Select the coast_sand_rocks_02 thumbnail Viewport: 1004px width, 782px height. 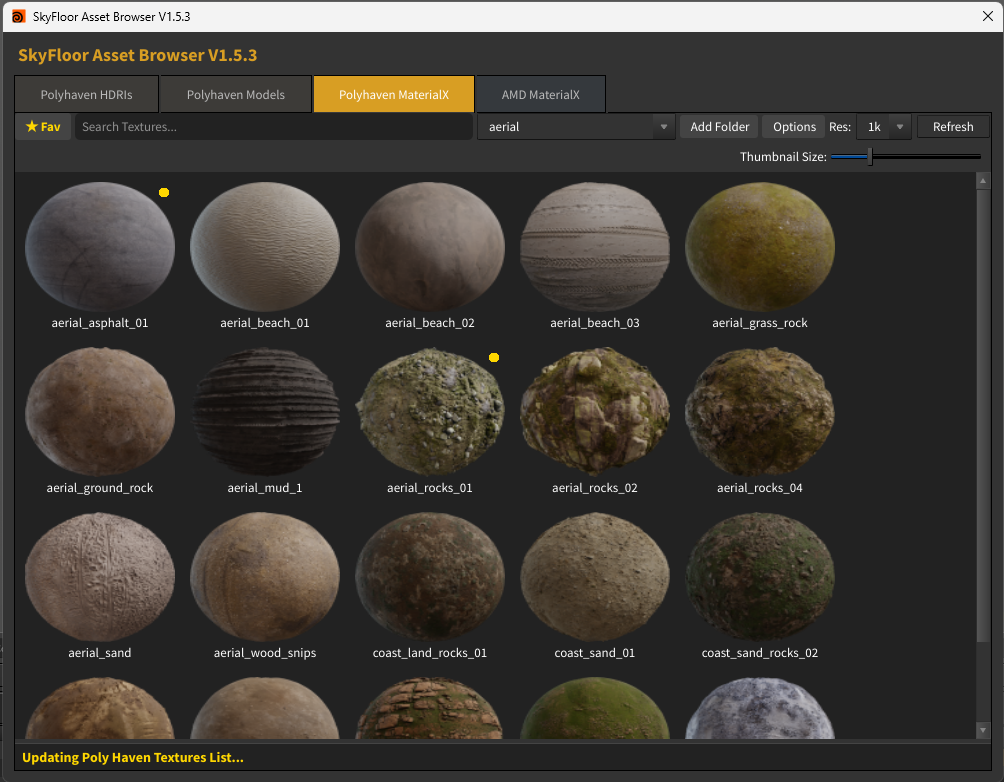[760, 576]
